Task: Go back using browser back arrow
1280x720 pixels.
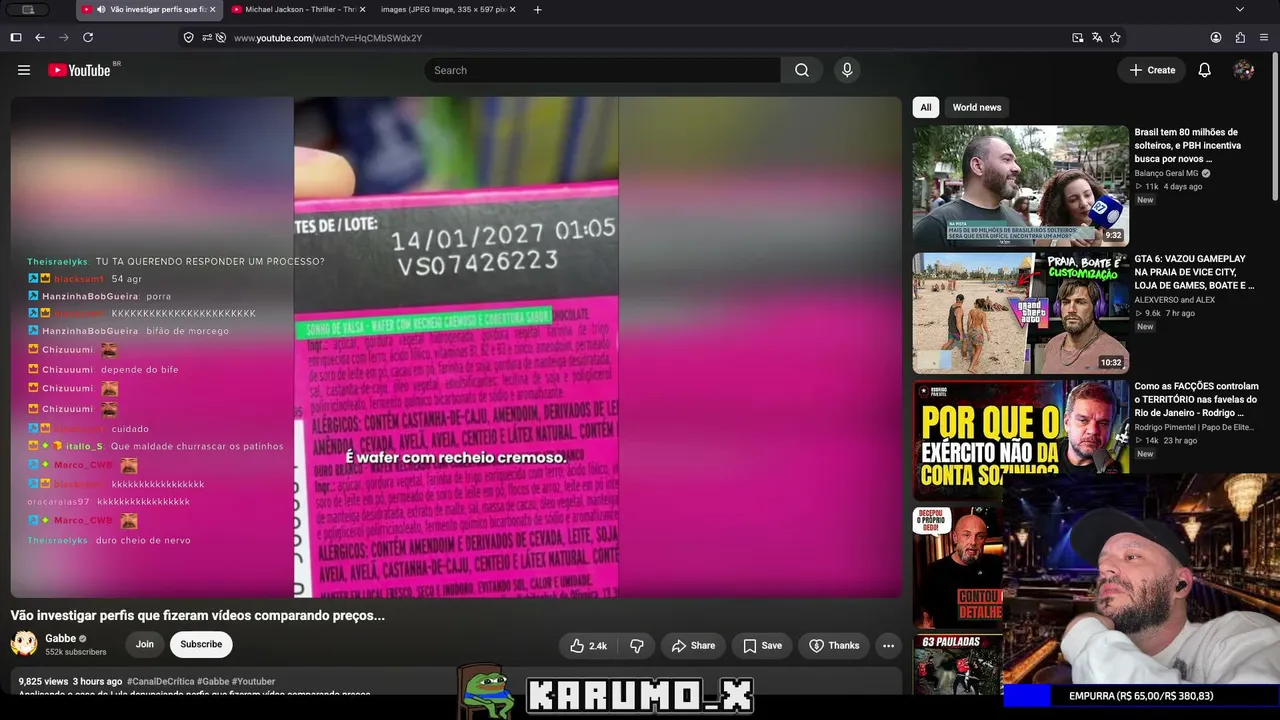Action: (x=40, y=37)
